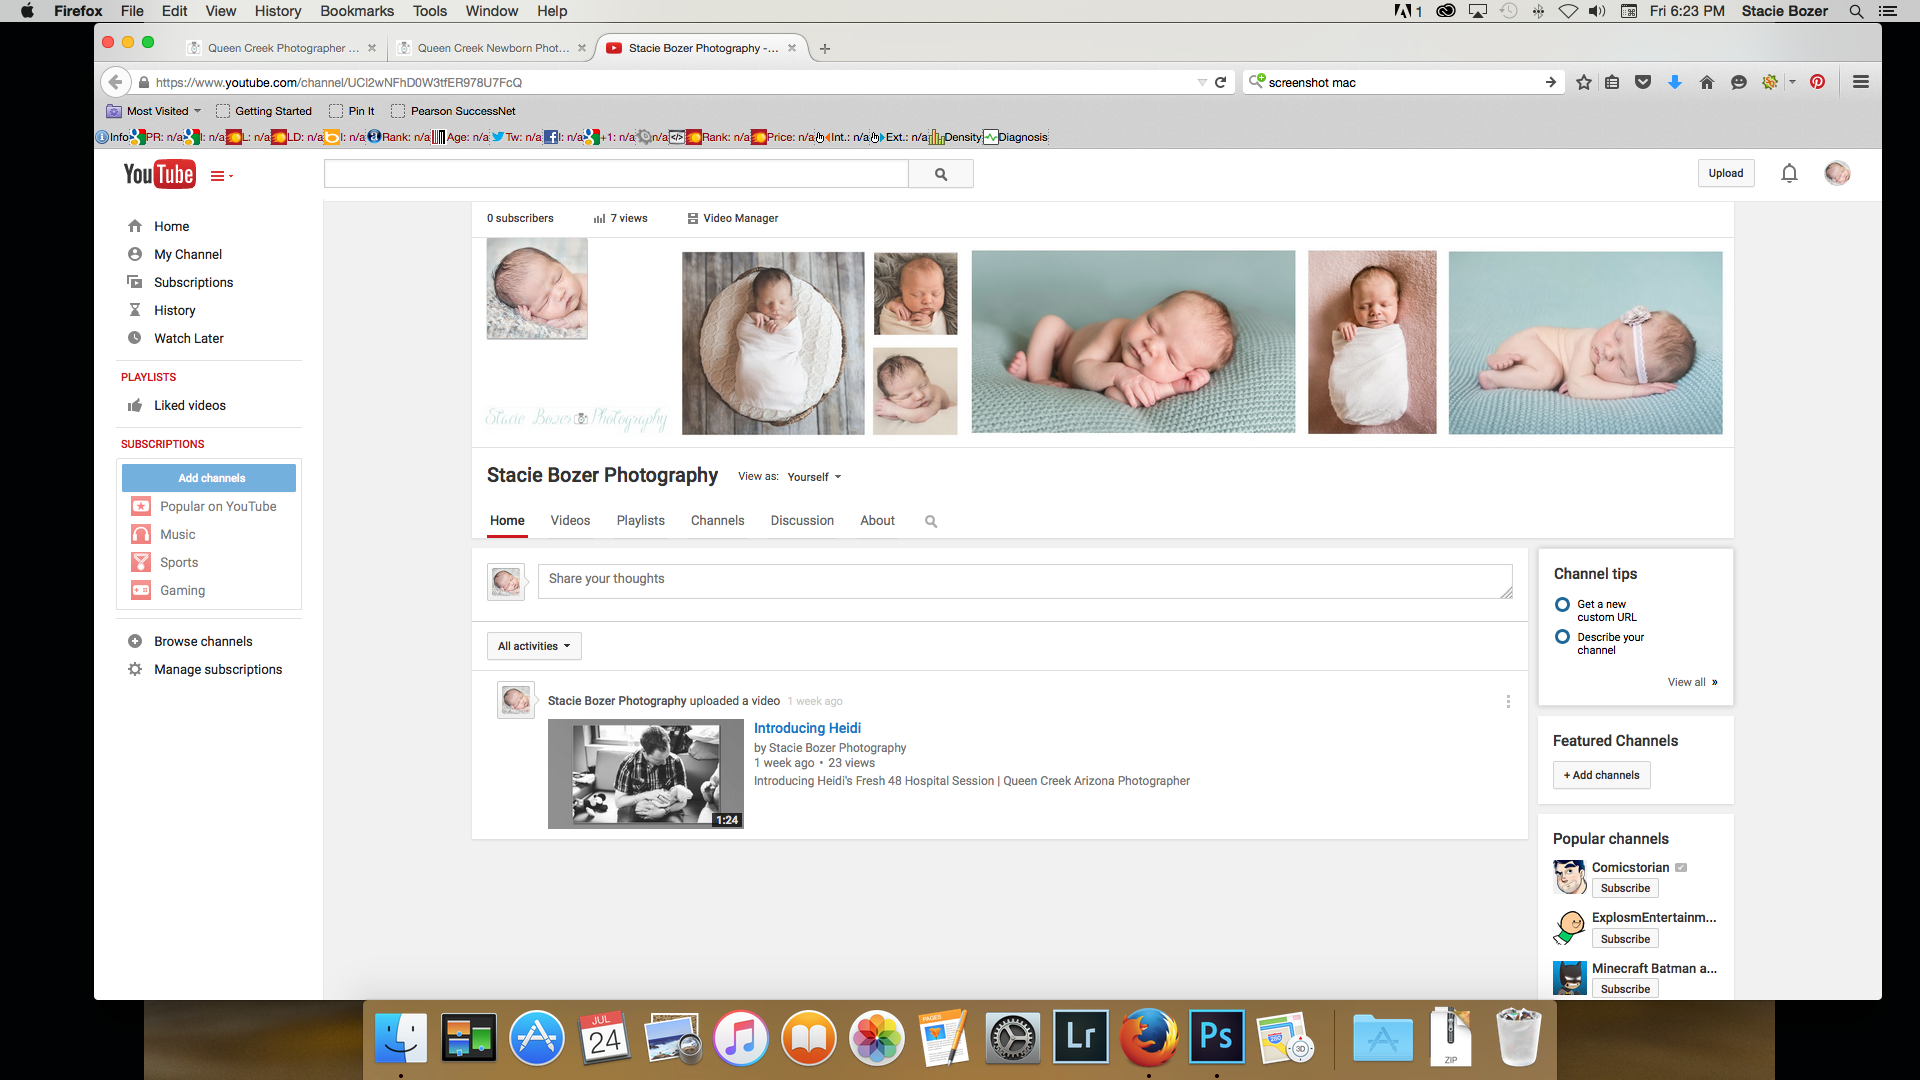Screen dimensions: 1920x1080
Task: Expand the toolbar extension dropdown arrow
Action: pyautogui.click(x=1792, y=82)
